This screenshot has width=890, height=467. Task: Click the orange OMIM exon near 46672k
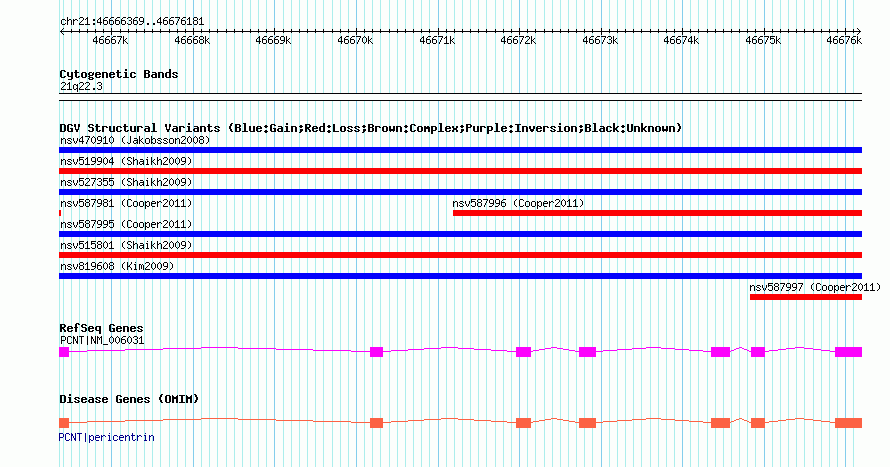pos(523,423)
